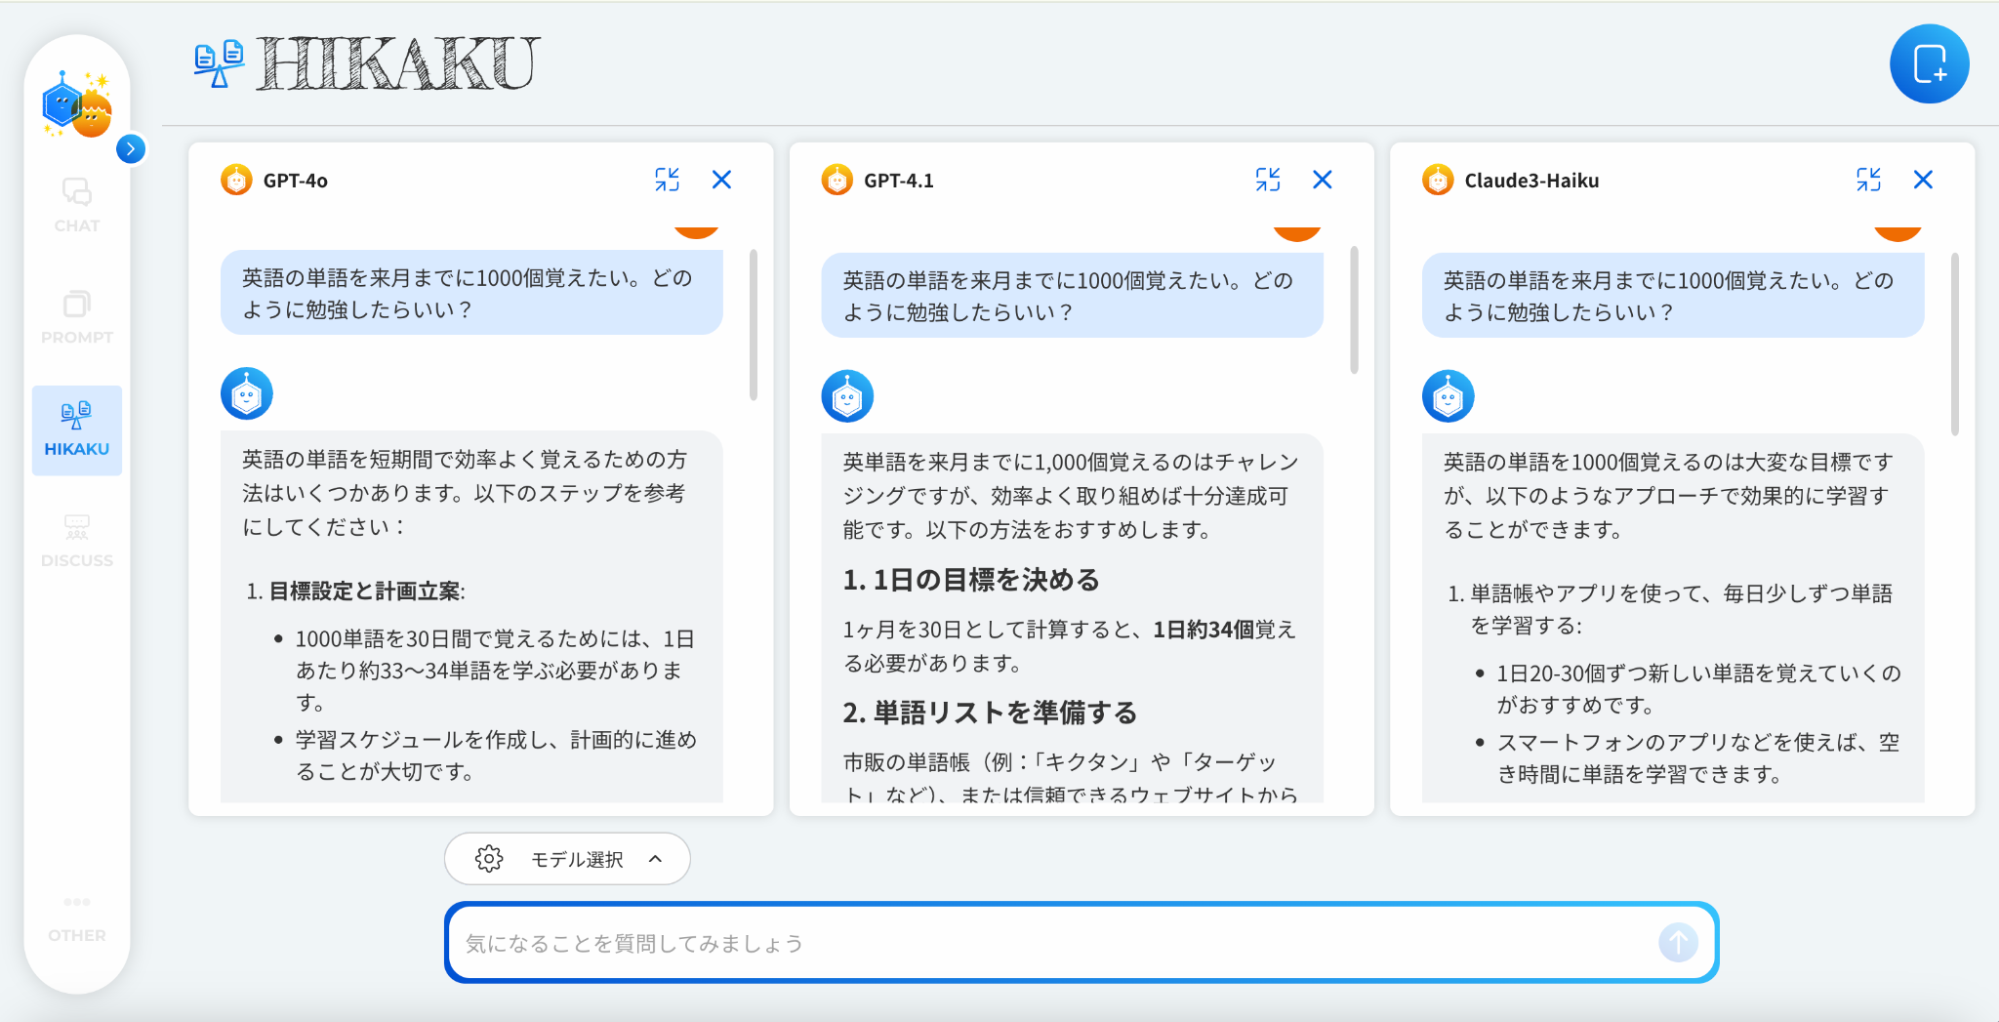Click the send arrow in the message bar
Viewport: 1999px width, 1022px height.
pyautogui.click(x=1679, y=941)
